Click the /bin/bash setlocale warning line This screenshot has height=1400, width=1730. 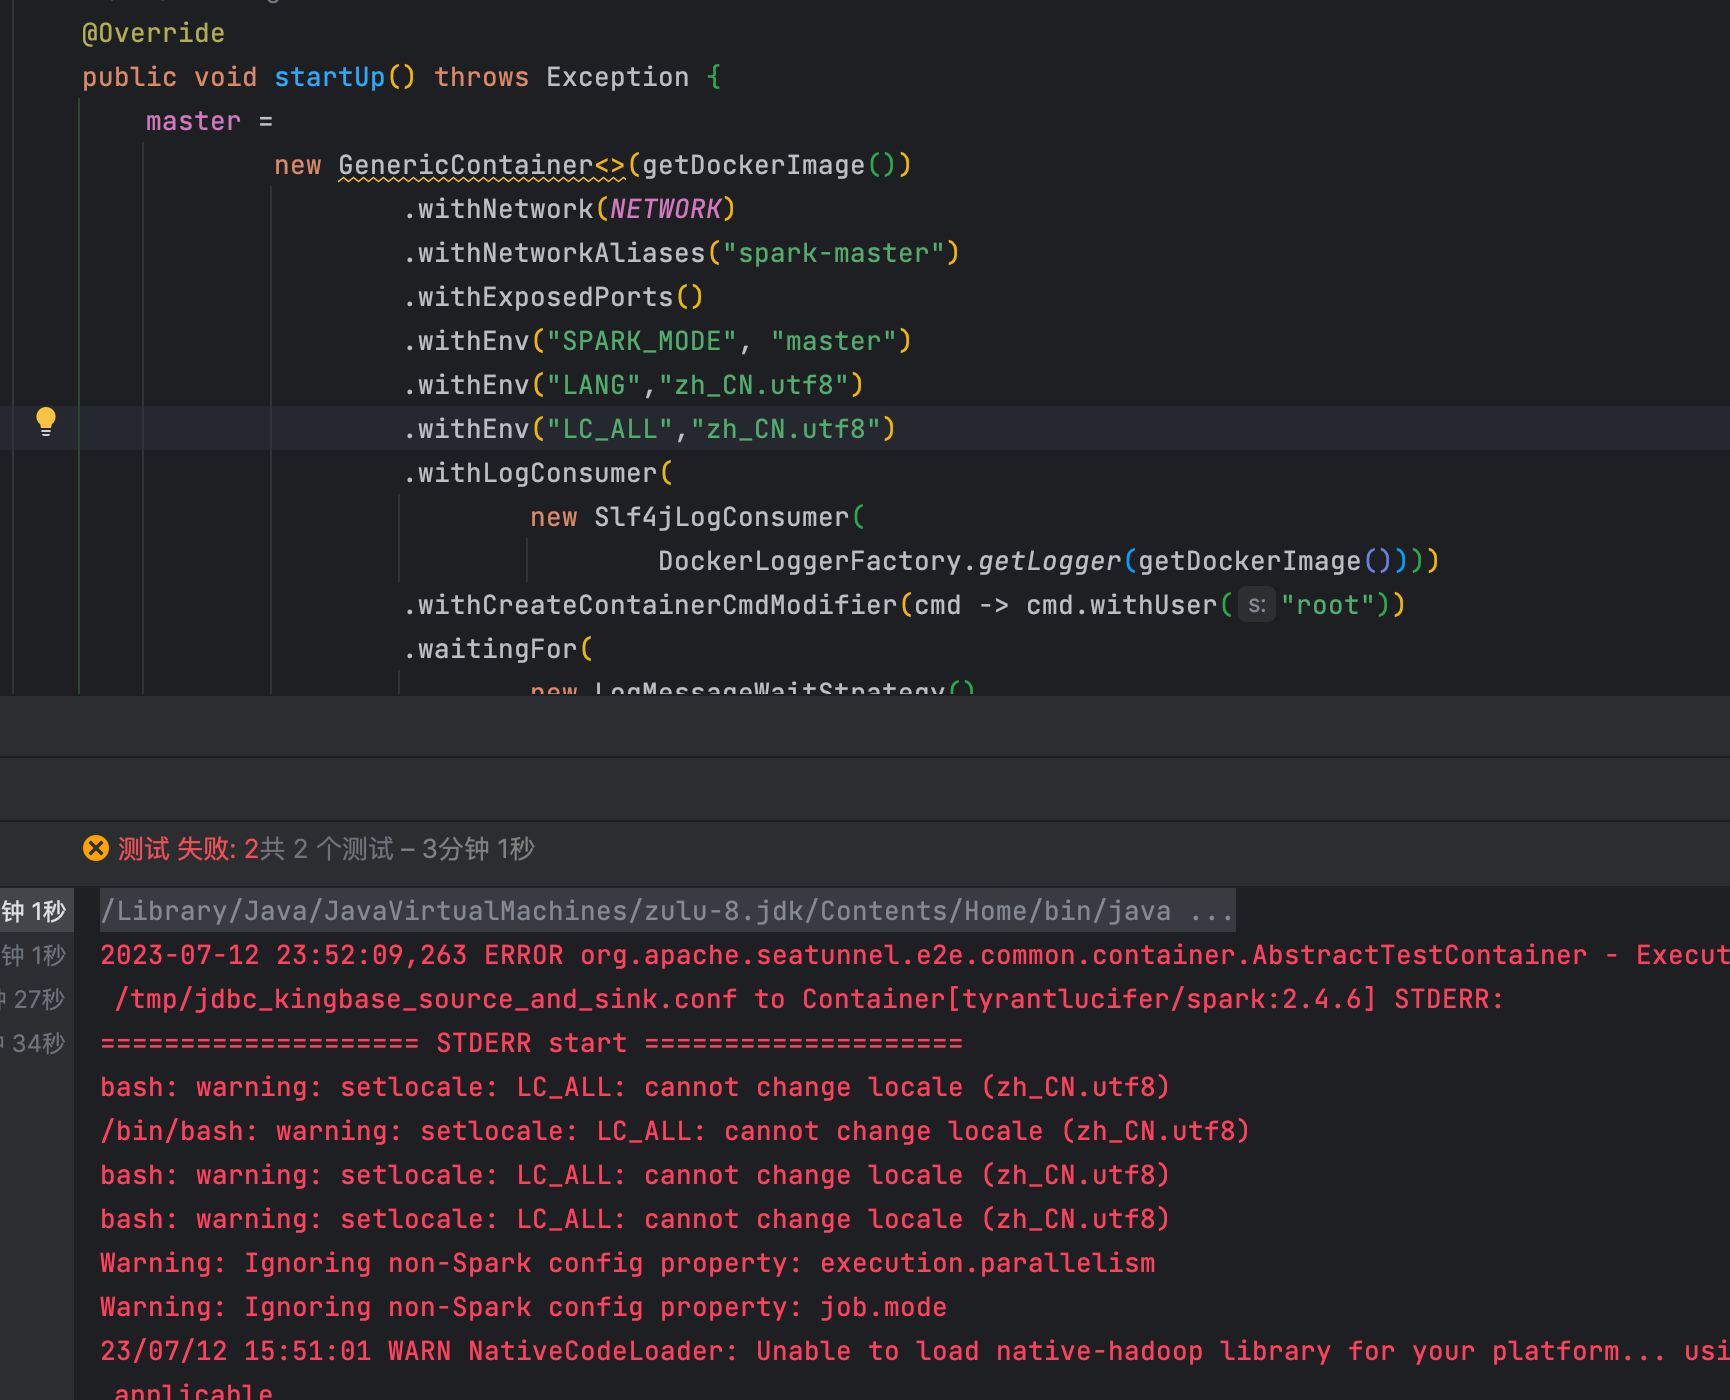[675, 1131]
